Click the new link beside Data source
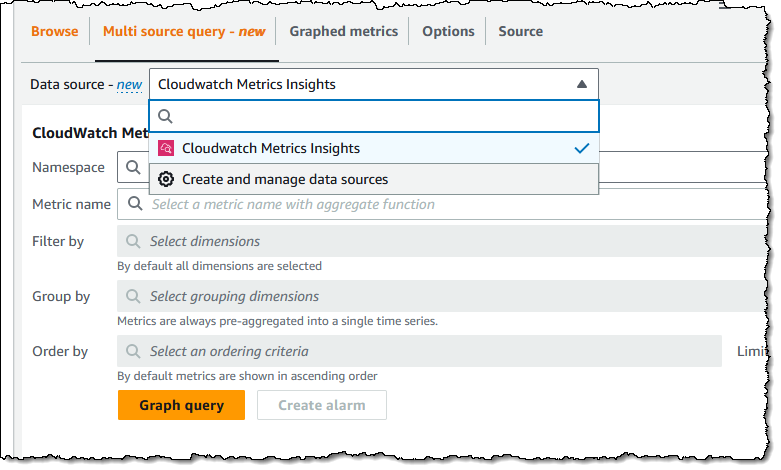The width and height of the screenshot is (781, 470). point(129,85)
